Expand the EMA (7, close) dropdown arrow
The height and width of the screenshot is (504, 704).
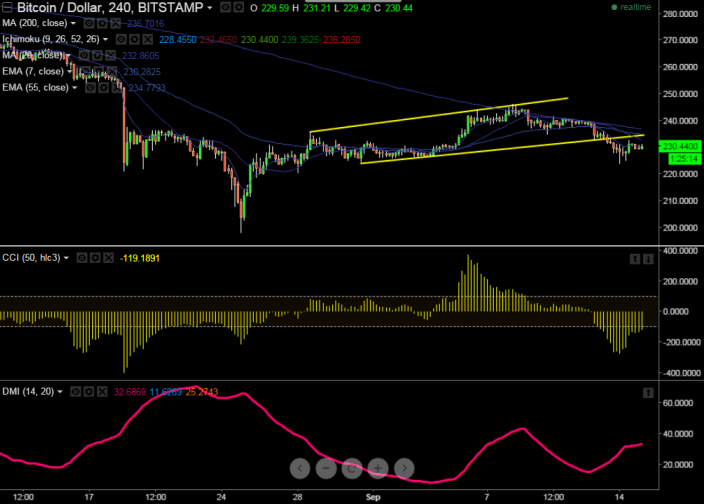(x=70, y=72)
